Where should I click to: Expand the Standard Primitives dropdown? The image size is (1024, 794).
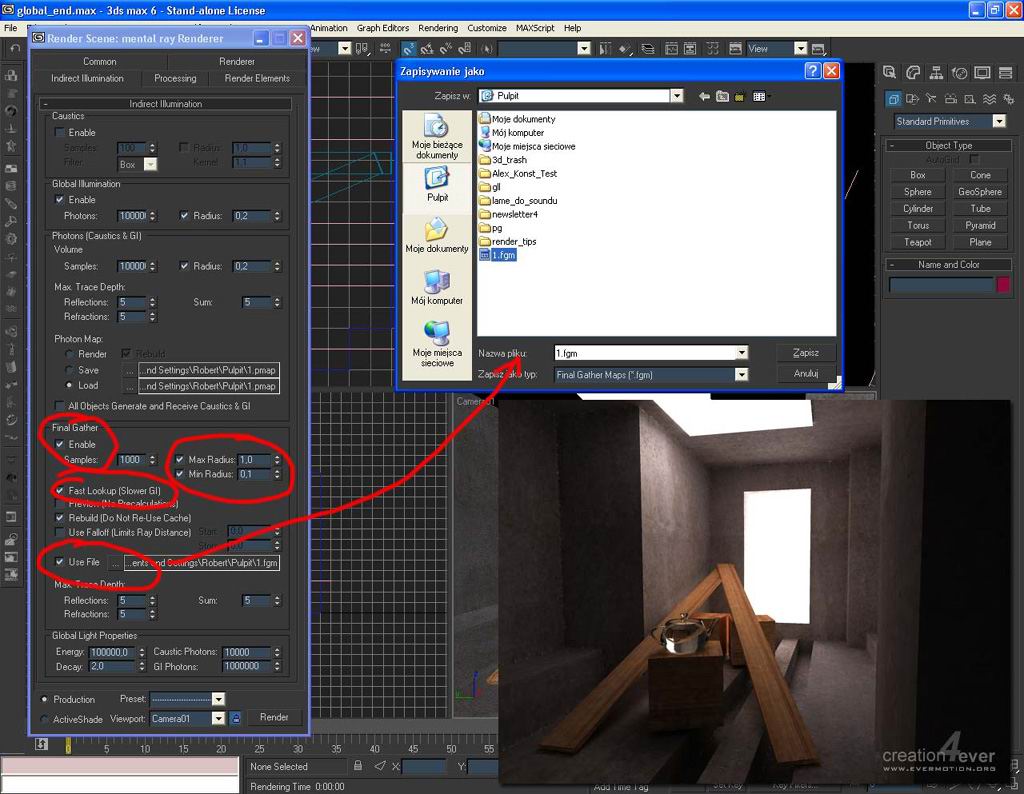(998, 121)
